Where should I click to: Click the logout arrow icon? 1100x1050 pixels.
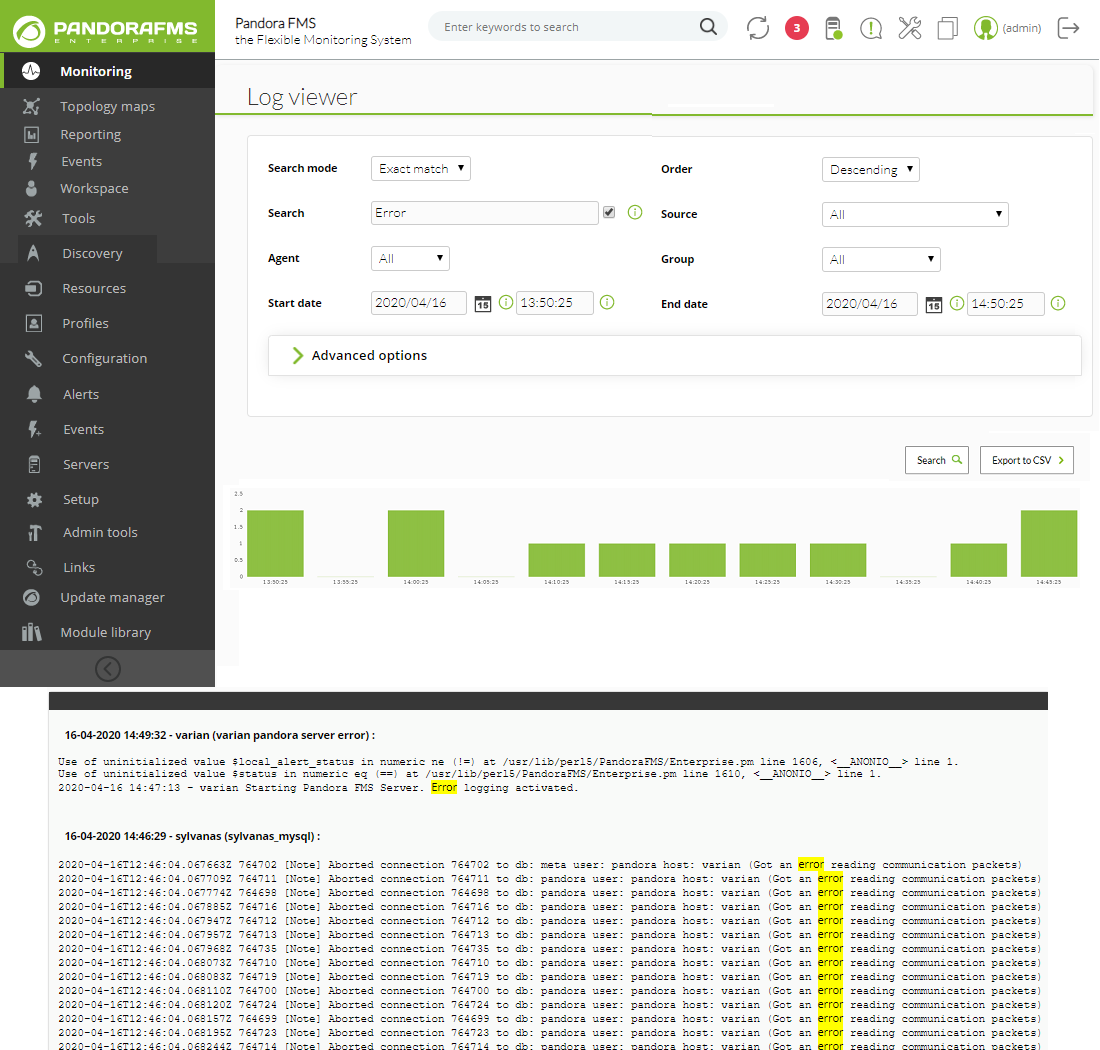(1068, 28)
